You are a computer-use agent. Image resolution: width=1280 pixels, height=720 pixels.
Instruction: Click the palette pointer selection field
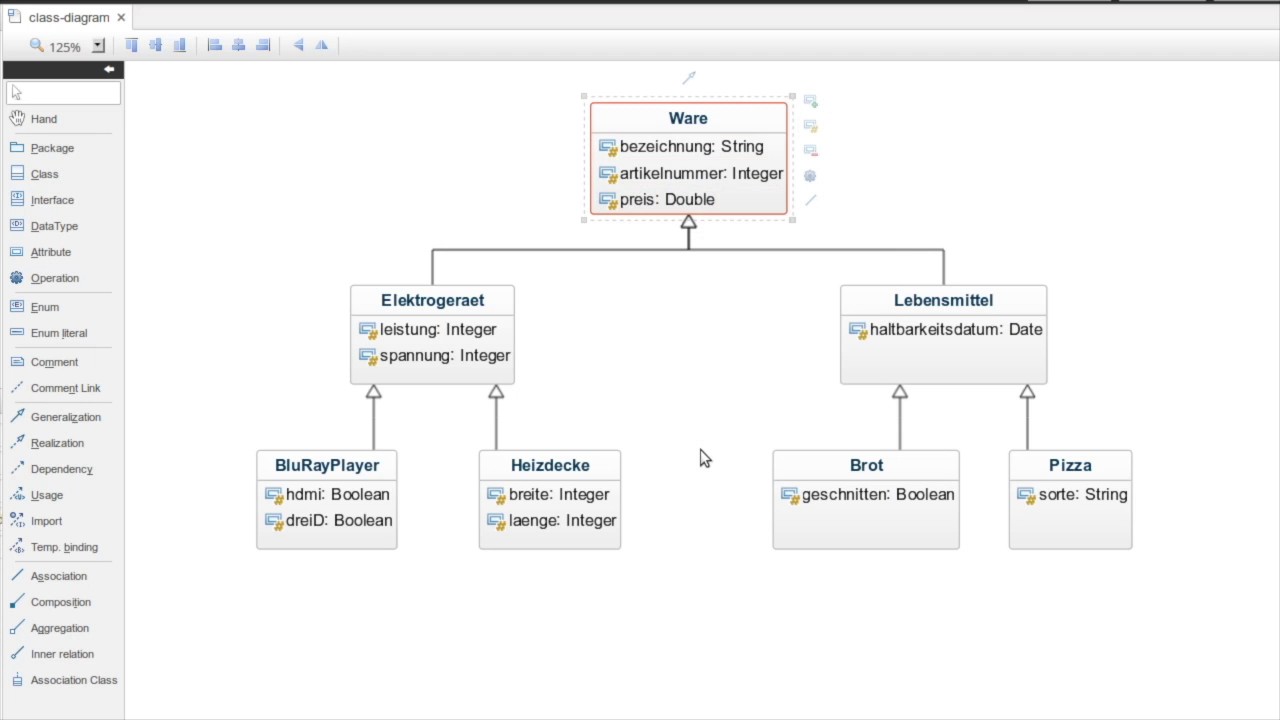(64, 93)
